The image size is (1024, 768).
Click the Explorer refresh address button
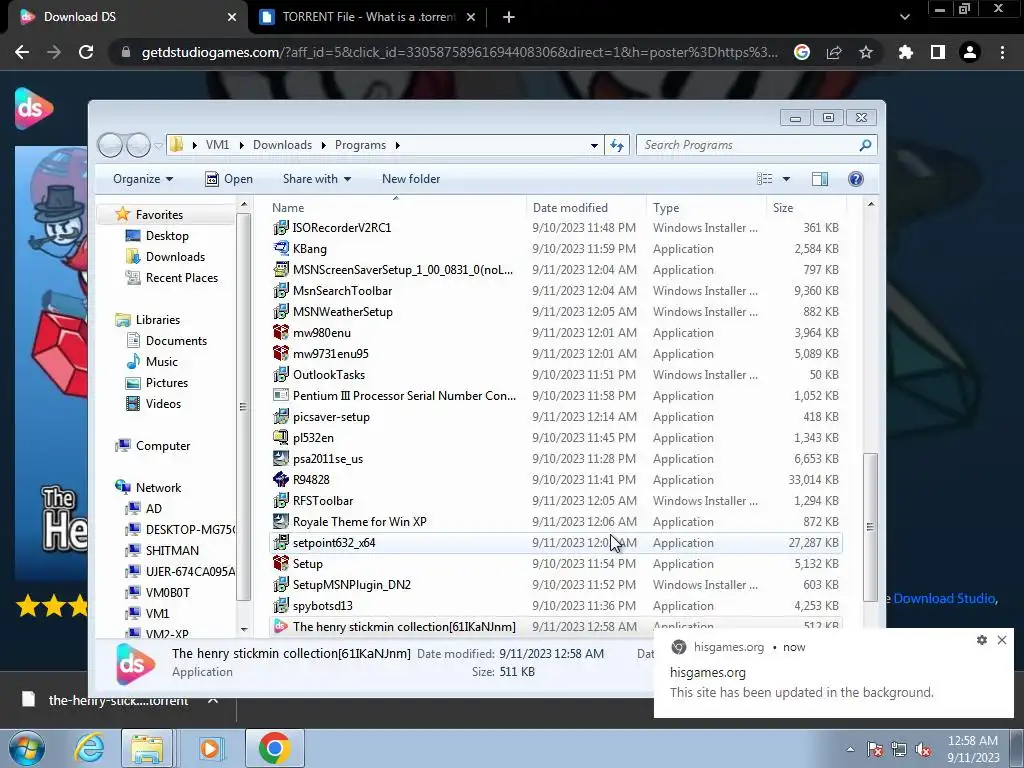[x=617, y=145]
